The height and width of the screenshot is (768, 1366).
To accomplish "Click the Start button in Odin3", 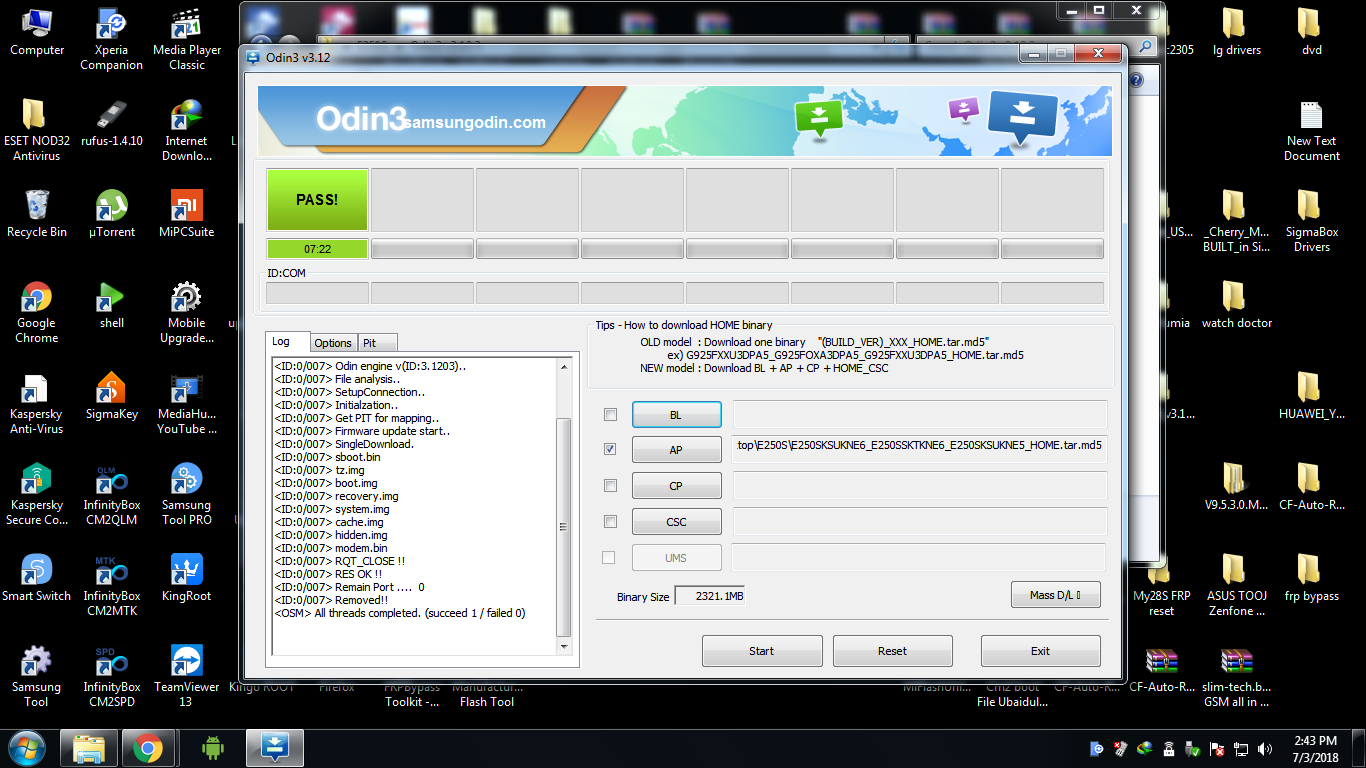I will 762,651.
